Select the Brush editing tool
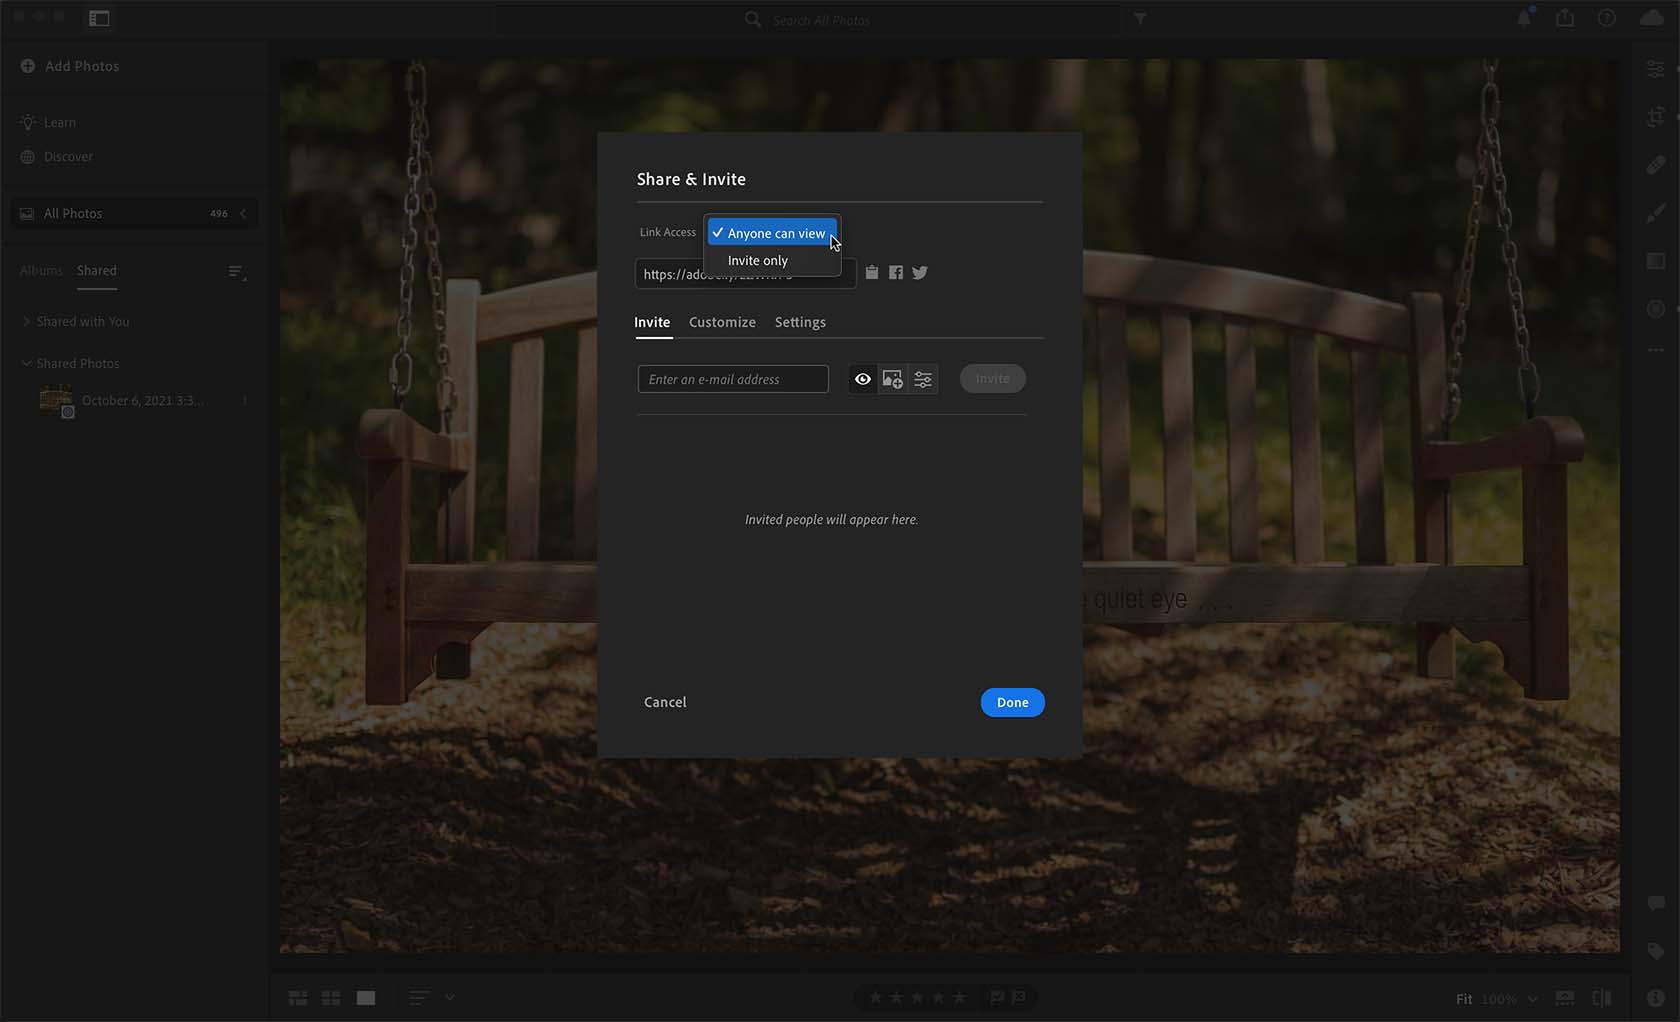The height and width of the screenshot is (1022, 1680). tap(1657, 213)
